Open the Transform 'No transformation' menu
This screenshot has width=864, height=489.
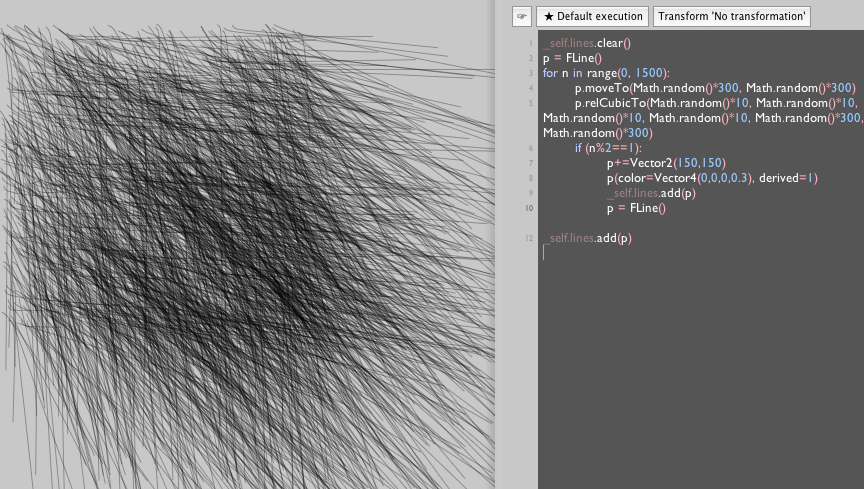pyautogui.click(x=731, y=17)
